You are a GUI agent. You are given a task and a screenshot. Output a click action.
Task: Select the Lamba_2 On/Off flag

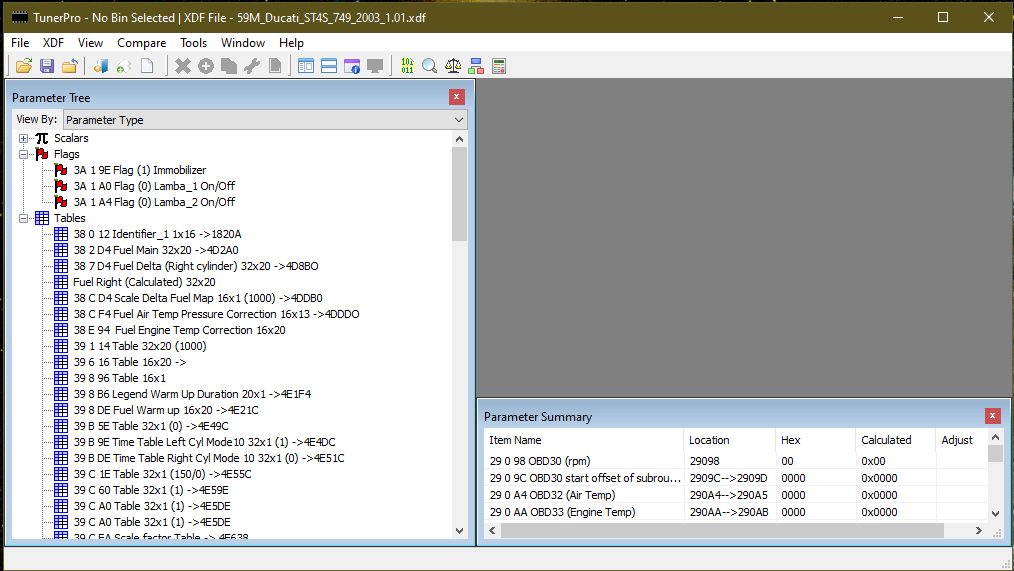[x=154, y=202]
